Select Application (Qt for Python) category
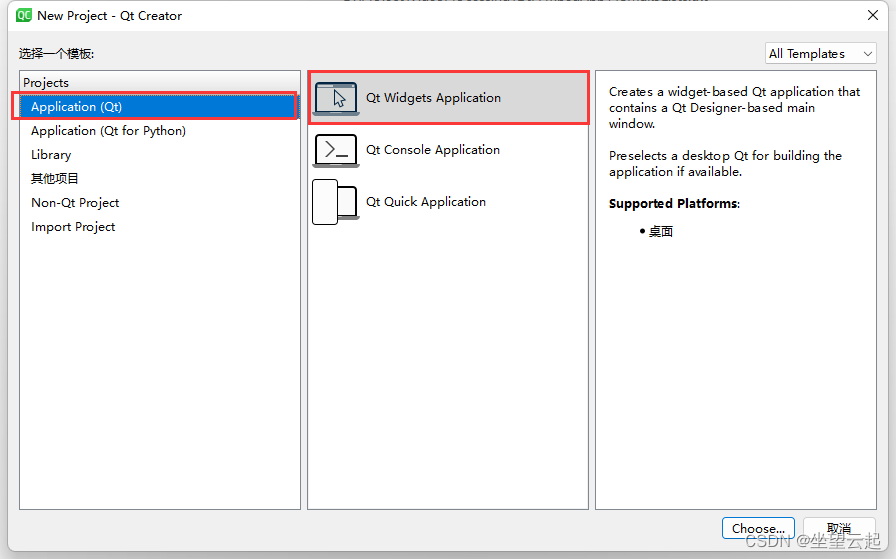The height and width of the screenshot is (559, 896). pos(108,131)
